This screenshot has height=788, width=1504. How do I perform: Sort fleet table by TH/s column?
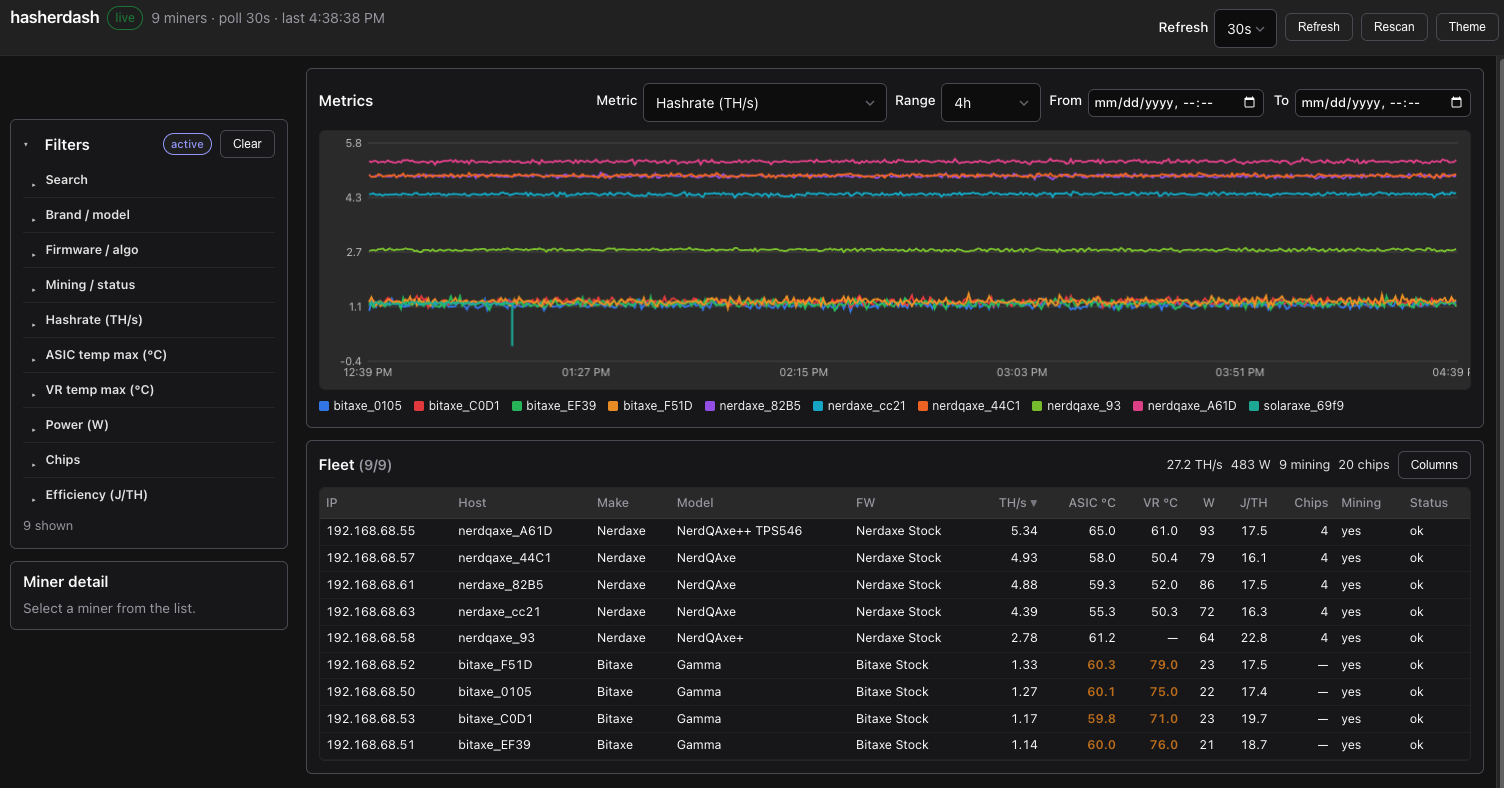1017,503
